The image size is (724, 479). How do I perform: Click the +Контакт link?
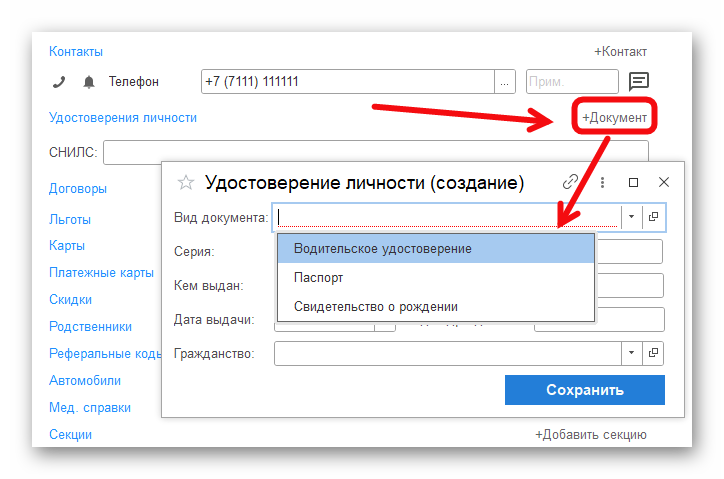[x=620, y=52]
